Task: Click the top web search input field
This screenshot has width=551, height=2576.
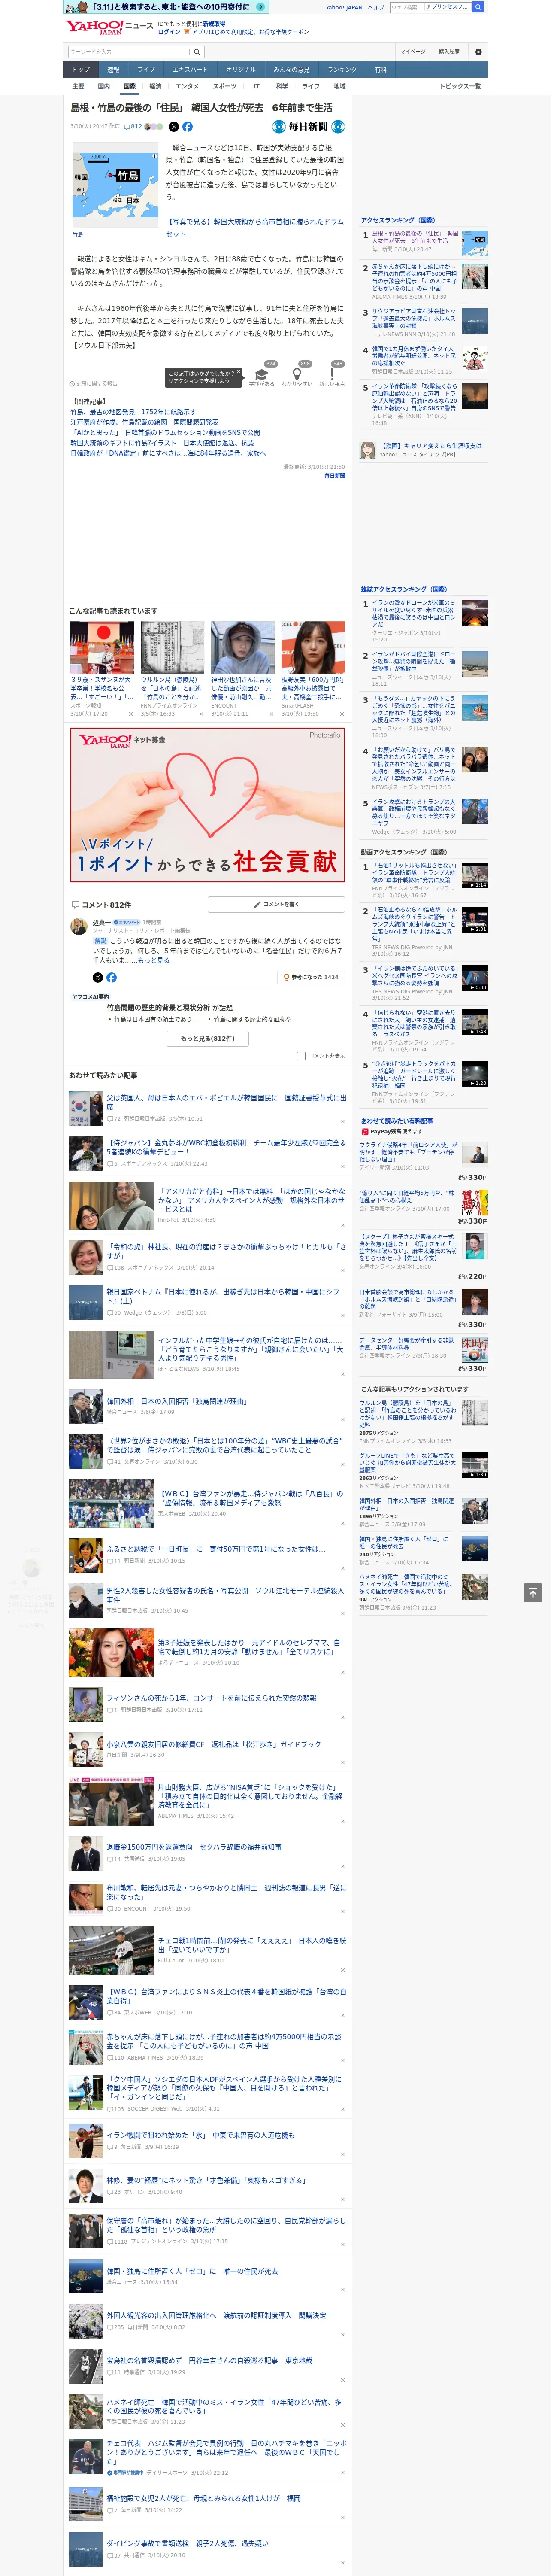Action: tap(407, 7)
